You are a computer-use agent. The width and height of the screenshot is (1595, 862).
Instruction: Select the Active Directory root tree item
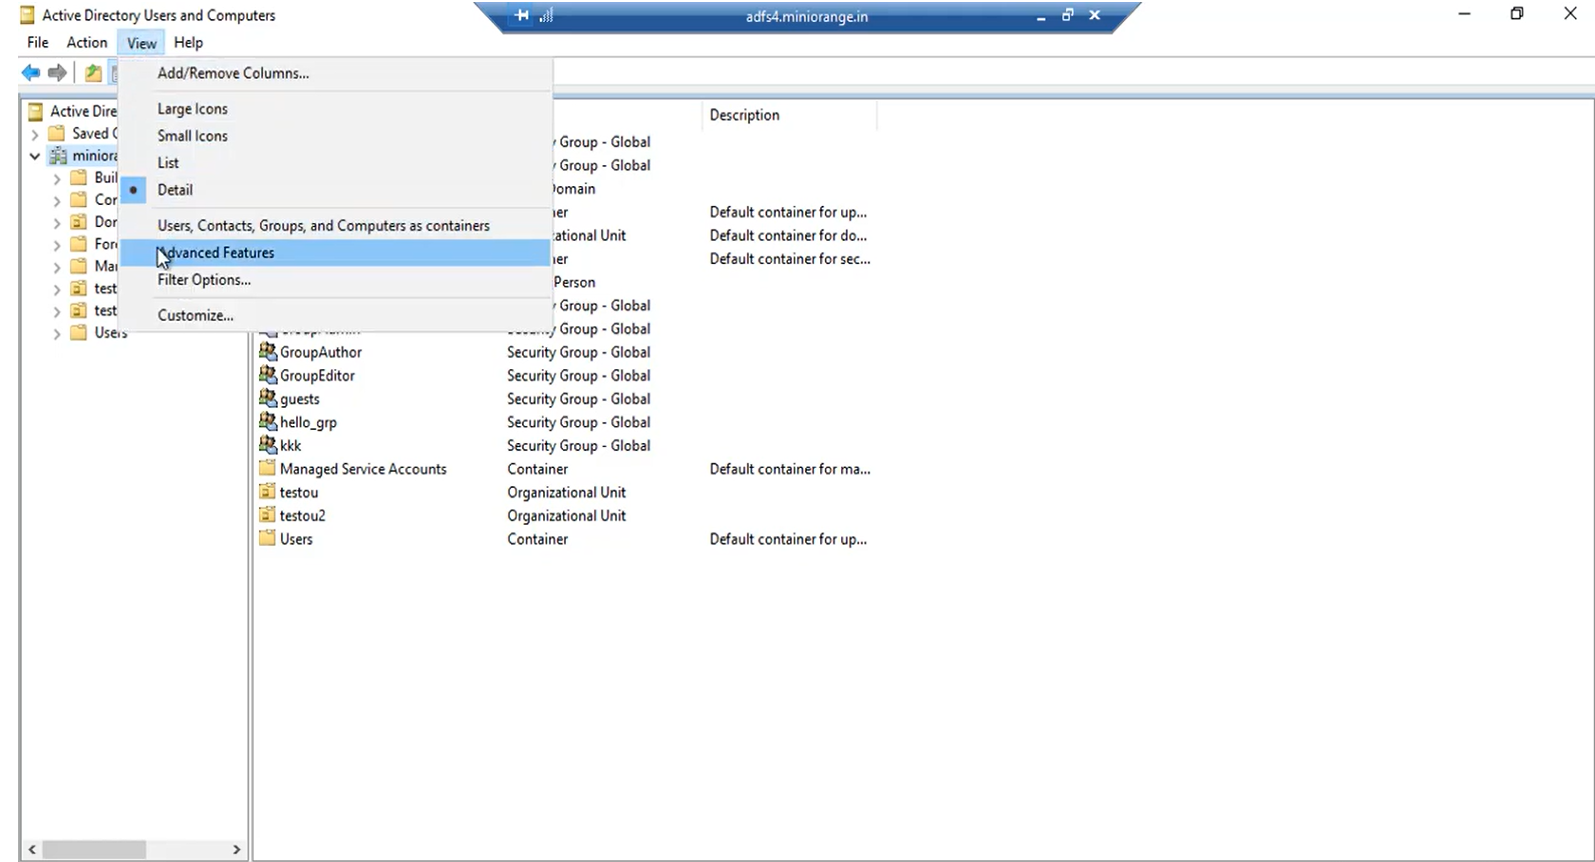83,111
